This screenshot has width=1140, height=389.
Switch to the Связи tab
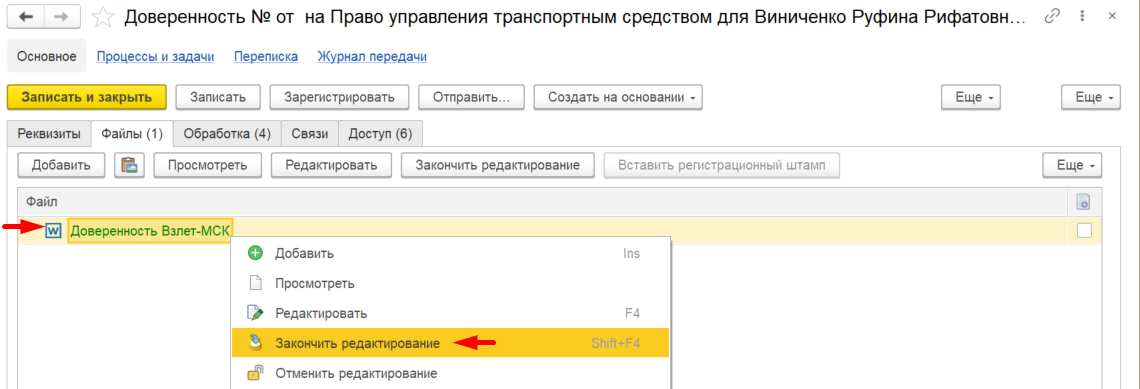[x=310, y=134]
